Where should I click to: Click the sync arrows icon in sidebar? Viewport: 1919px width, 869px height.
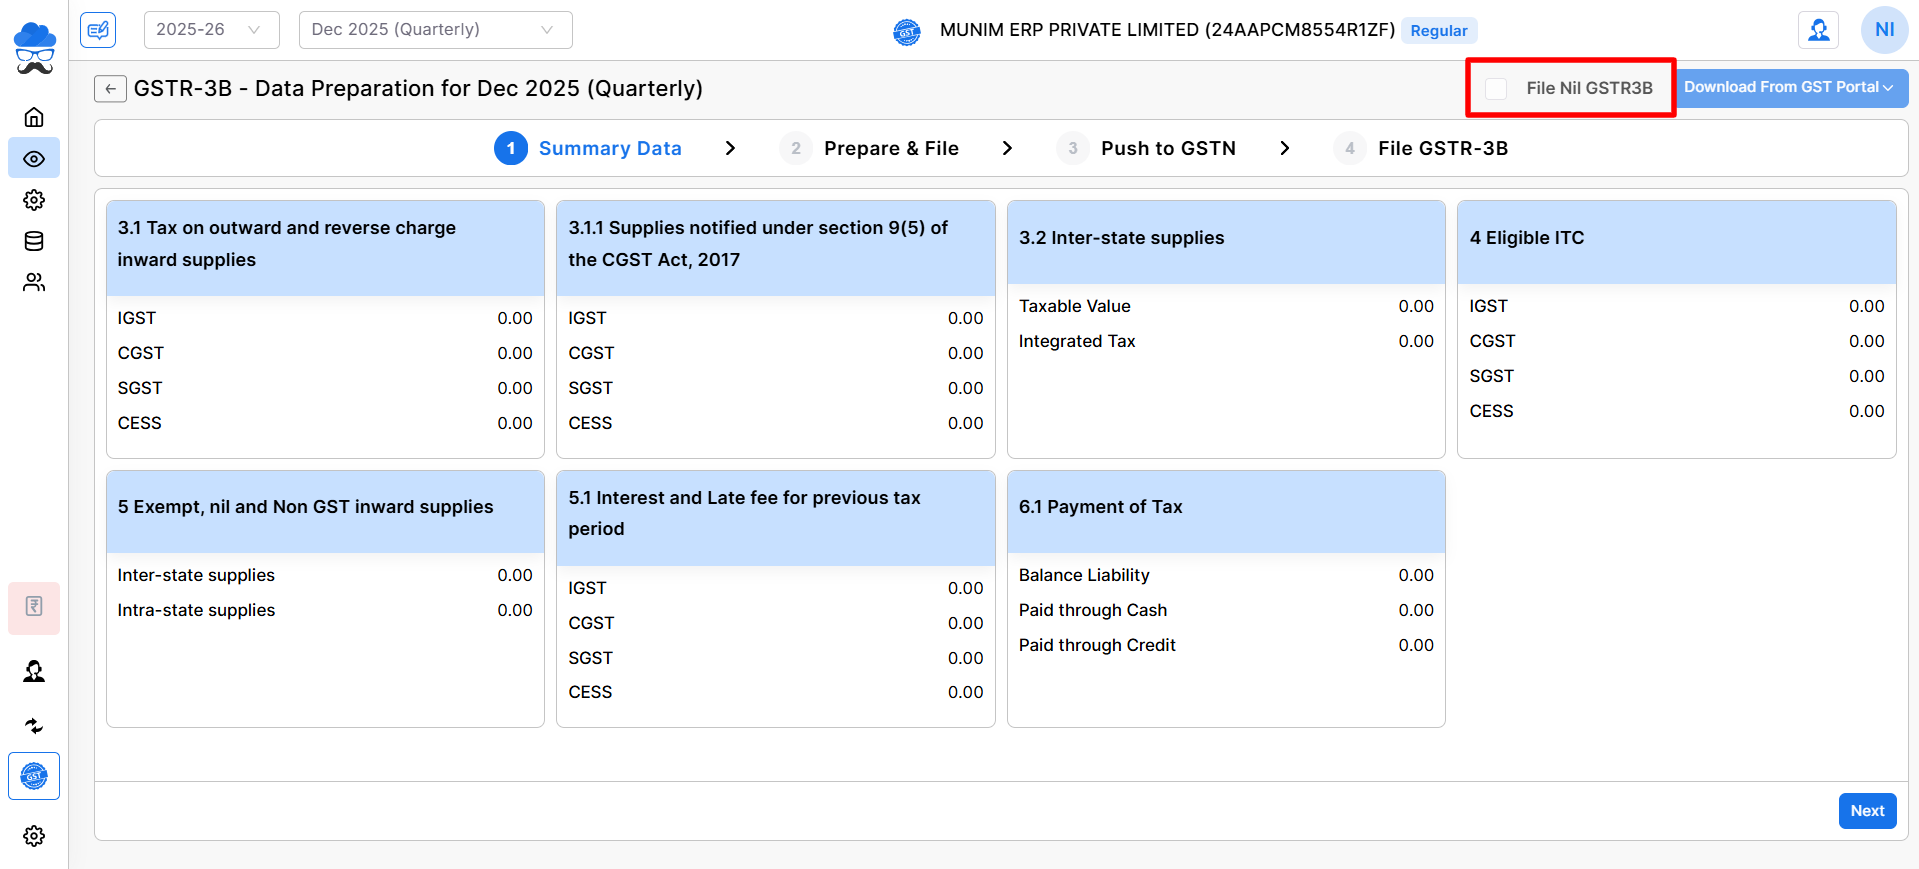pos(34,726)
